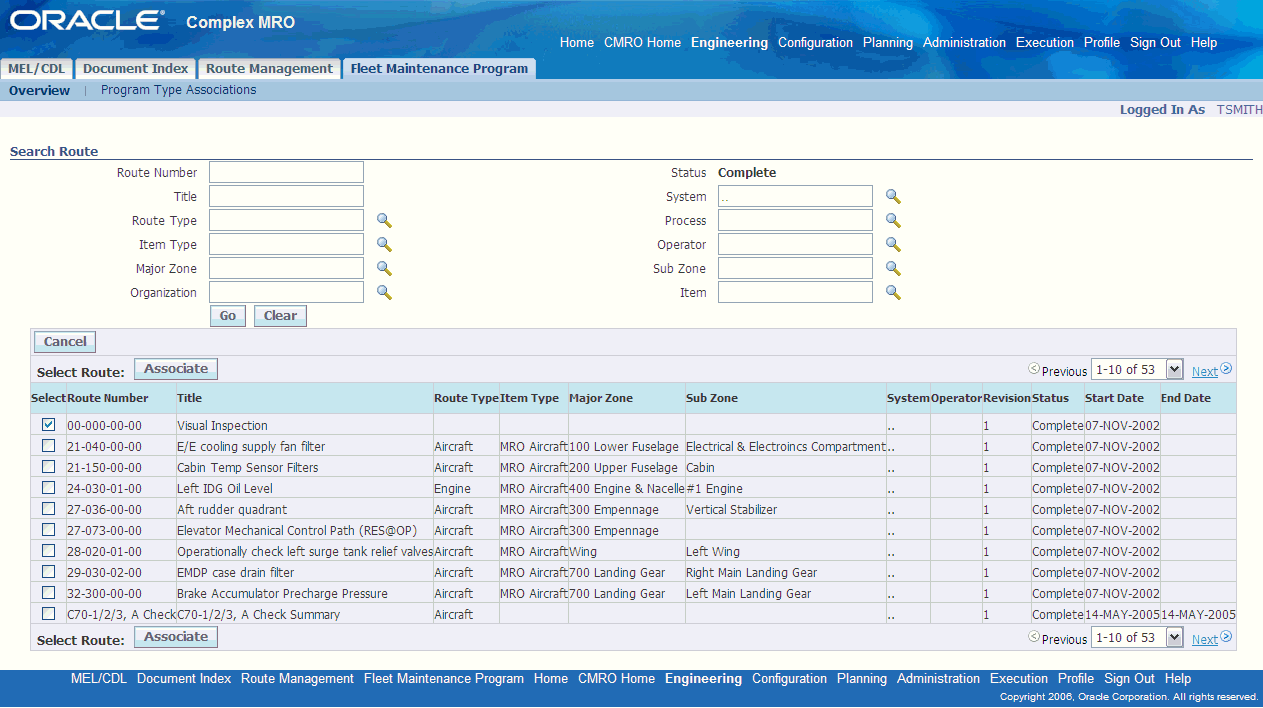Click the top Associate button
1263x708 pixels.
click(176, 369)
